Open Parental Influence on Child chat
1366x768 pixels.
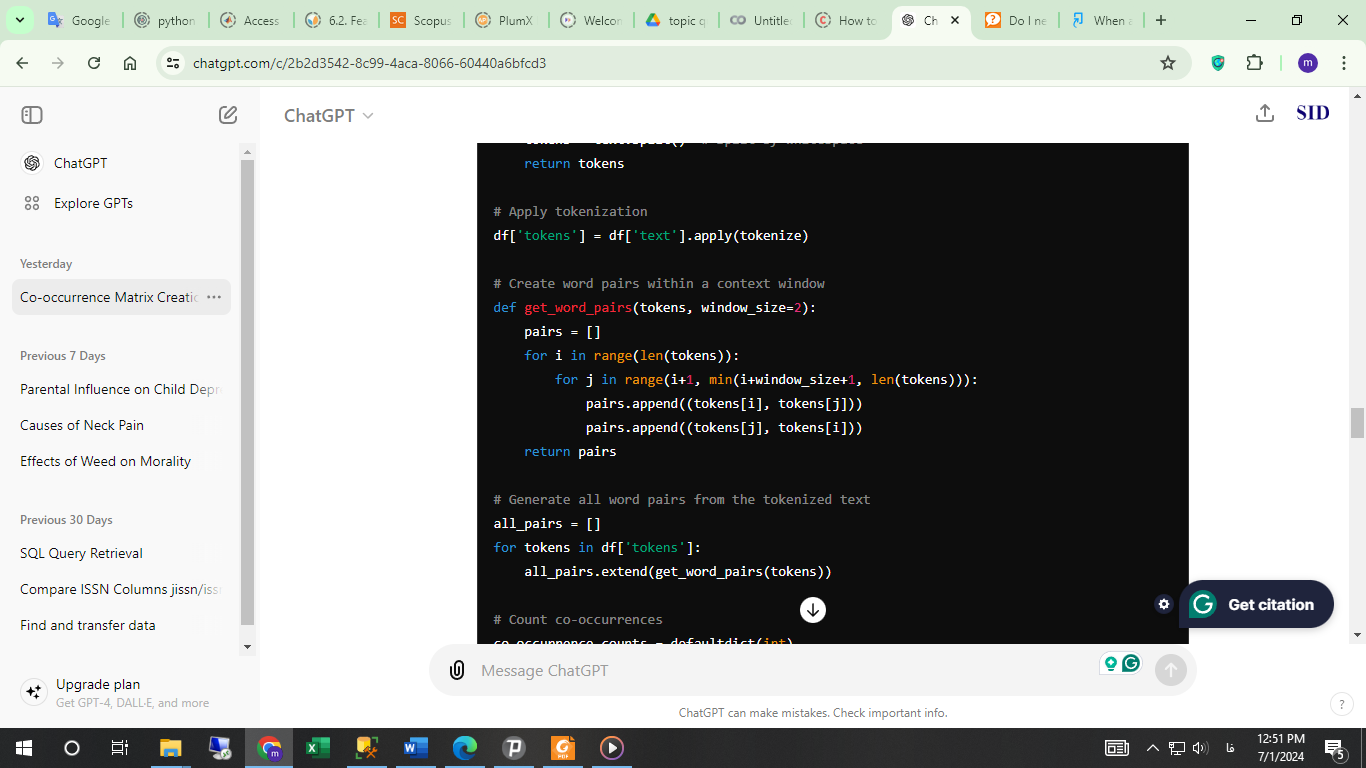point(120,389)
